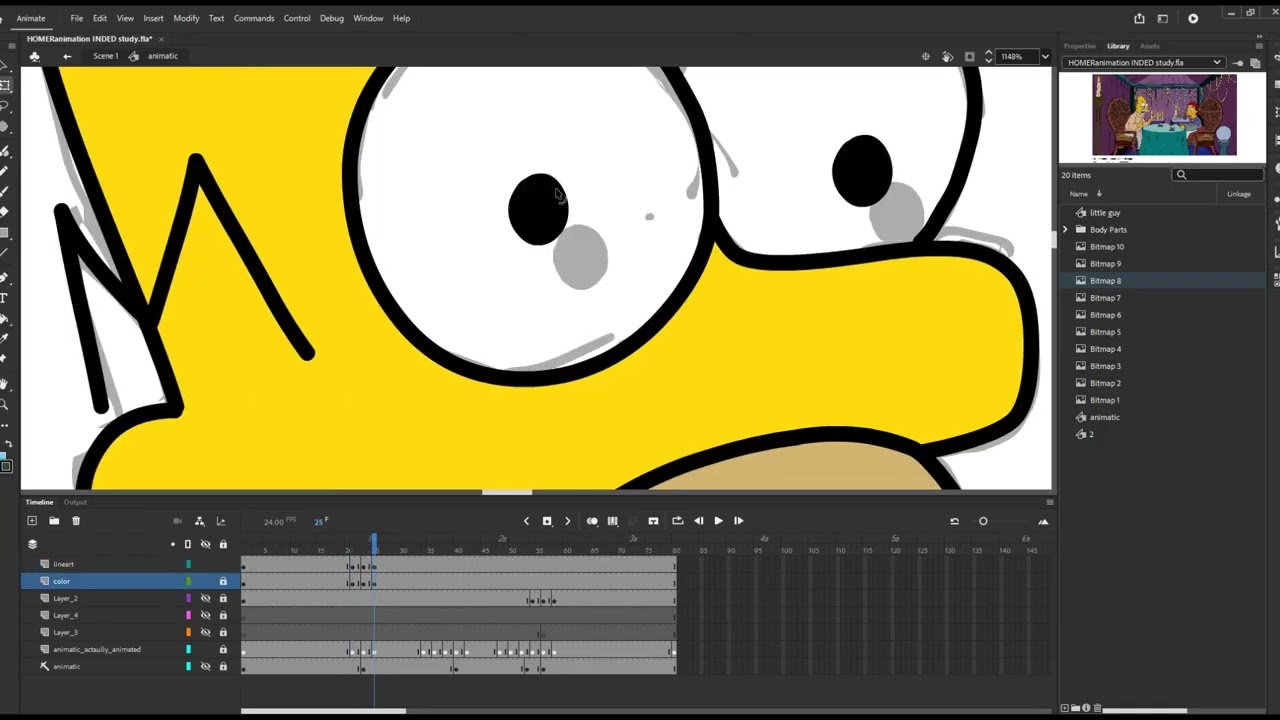Viewport: 1280px width, 720px height.
Task: Expand the Body Parts library folder
Action: pyautogui.click(x=1066, y=230)
